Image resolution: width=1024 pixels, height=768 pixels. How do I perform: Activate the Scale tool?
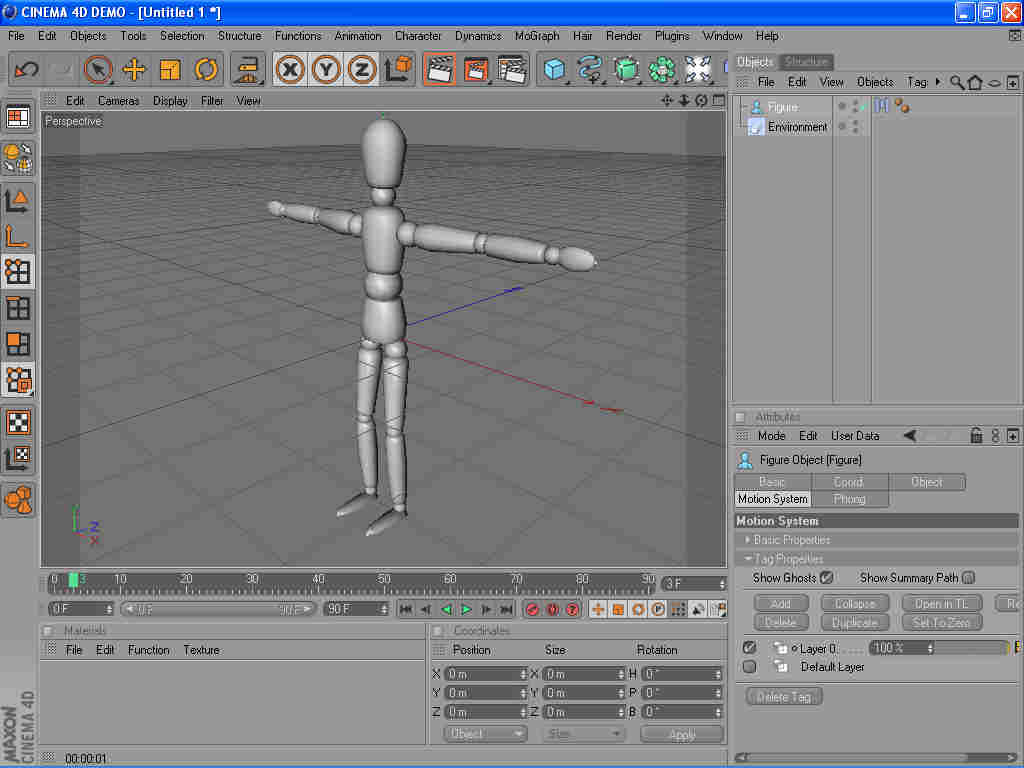click(x=170, y=69)
